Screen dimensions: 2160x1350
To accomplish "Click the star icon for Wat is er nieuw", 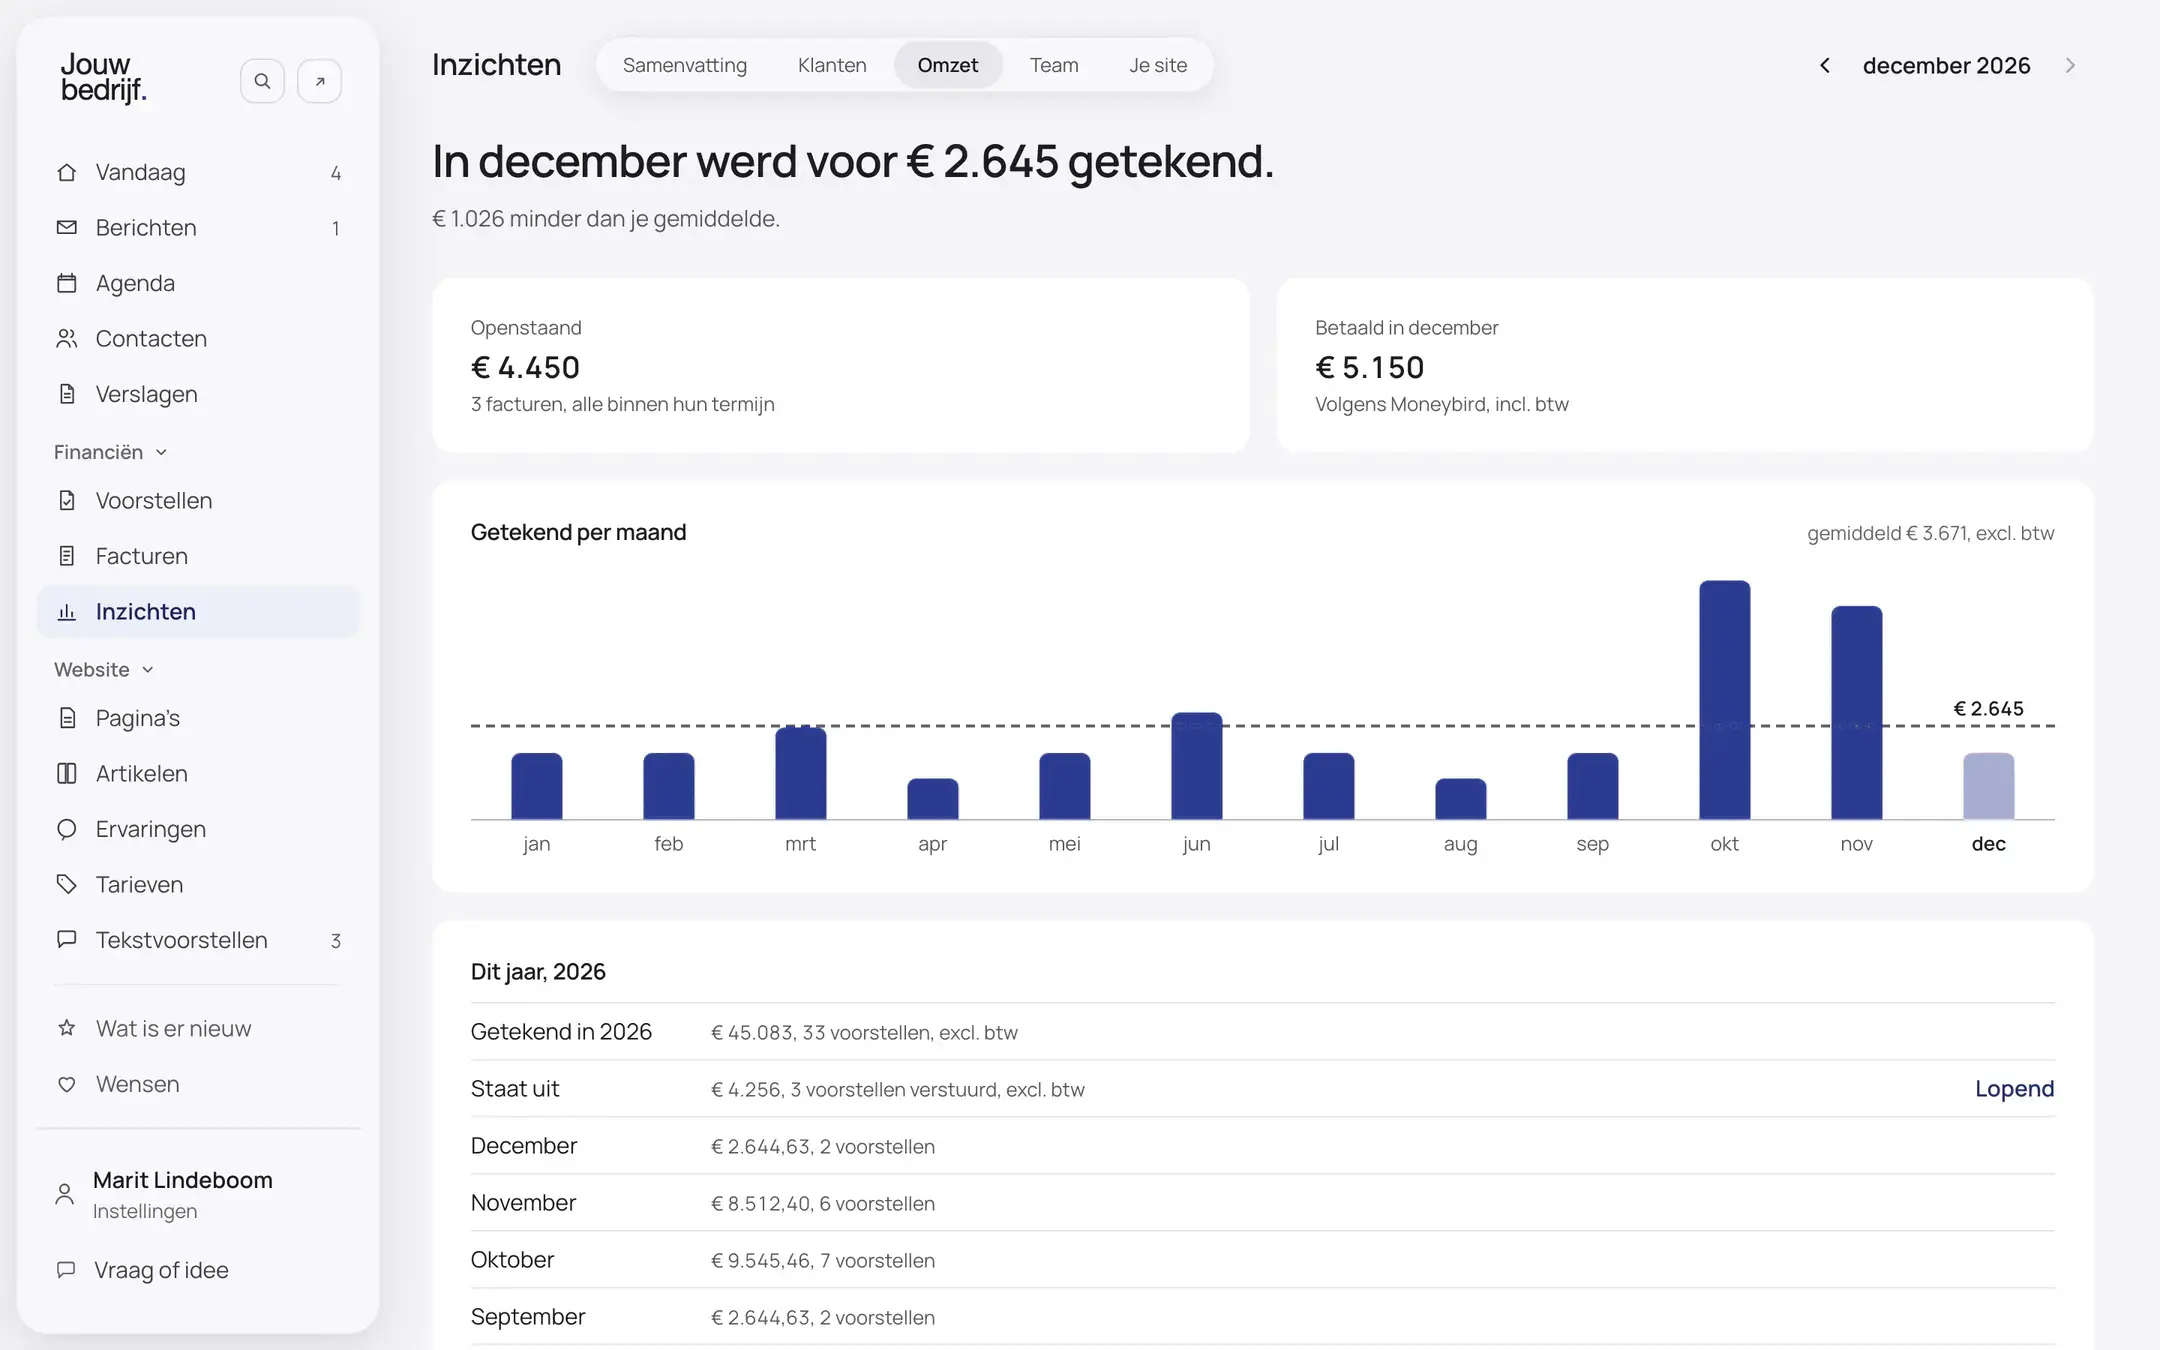I will click(x=67, y=1028).
